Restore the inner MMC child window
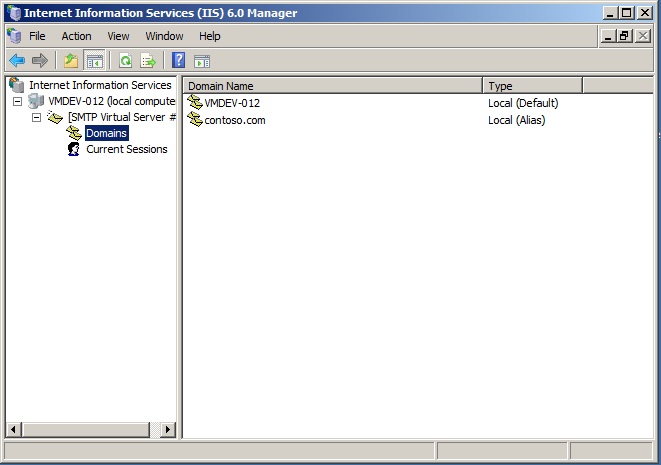The height and width of the screenshot is (465, 661). point(624,36)
